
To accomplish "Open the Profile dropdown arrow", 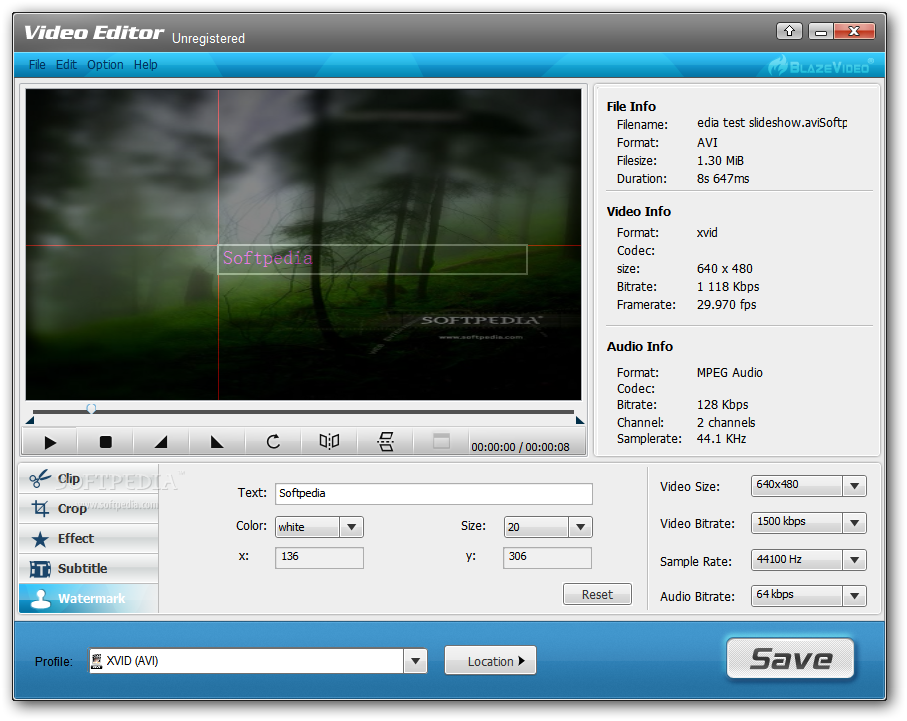I will click(415, 661).
